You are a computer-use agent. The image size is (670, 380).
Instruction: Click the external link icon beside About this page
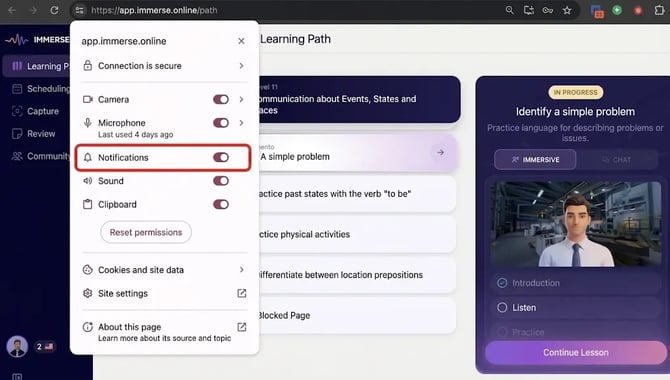[241, 327]
